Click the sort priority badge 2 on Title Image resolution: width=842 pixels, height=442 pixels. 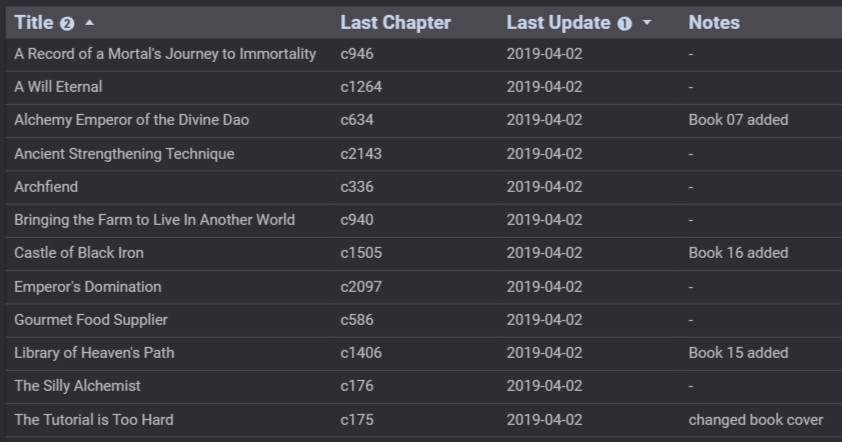(67, 24)
